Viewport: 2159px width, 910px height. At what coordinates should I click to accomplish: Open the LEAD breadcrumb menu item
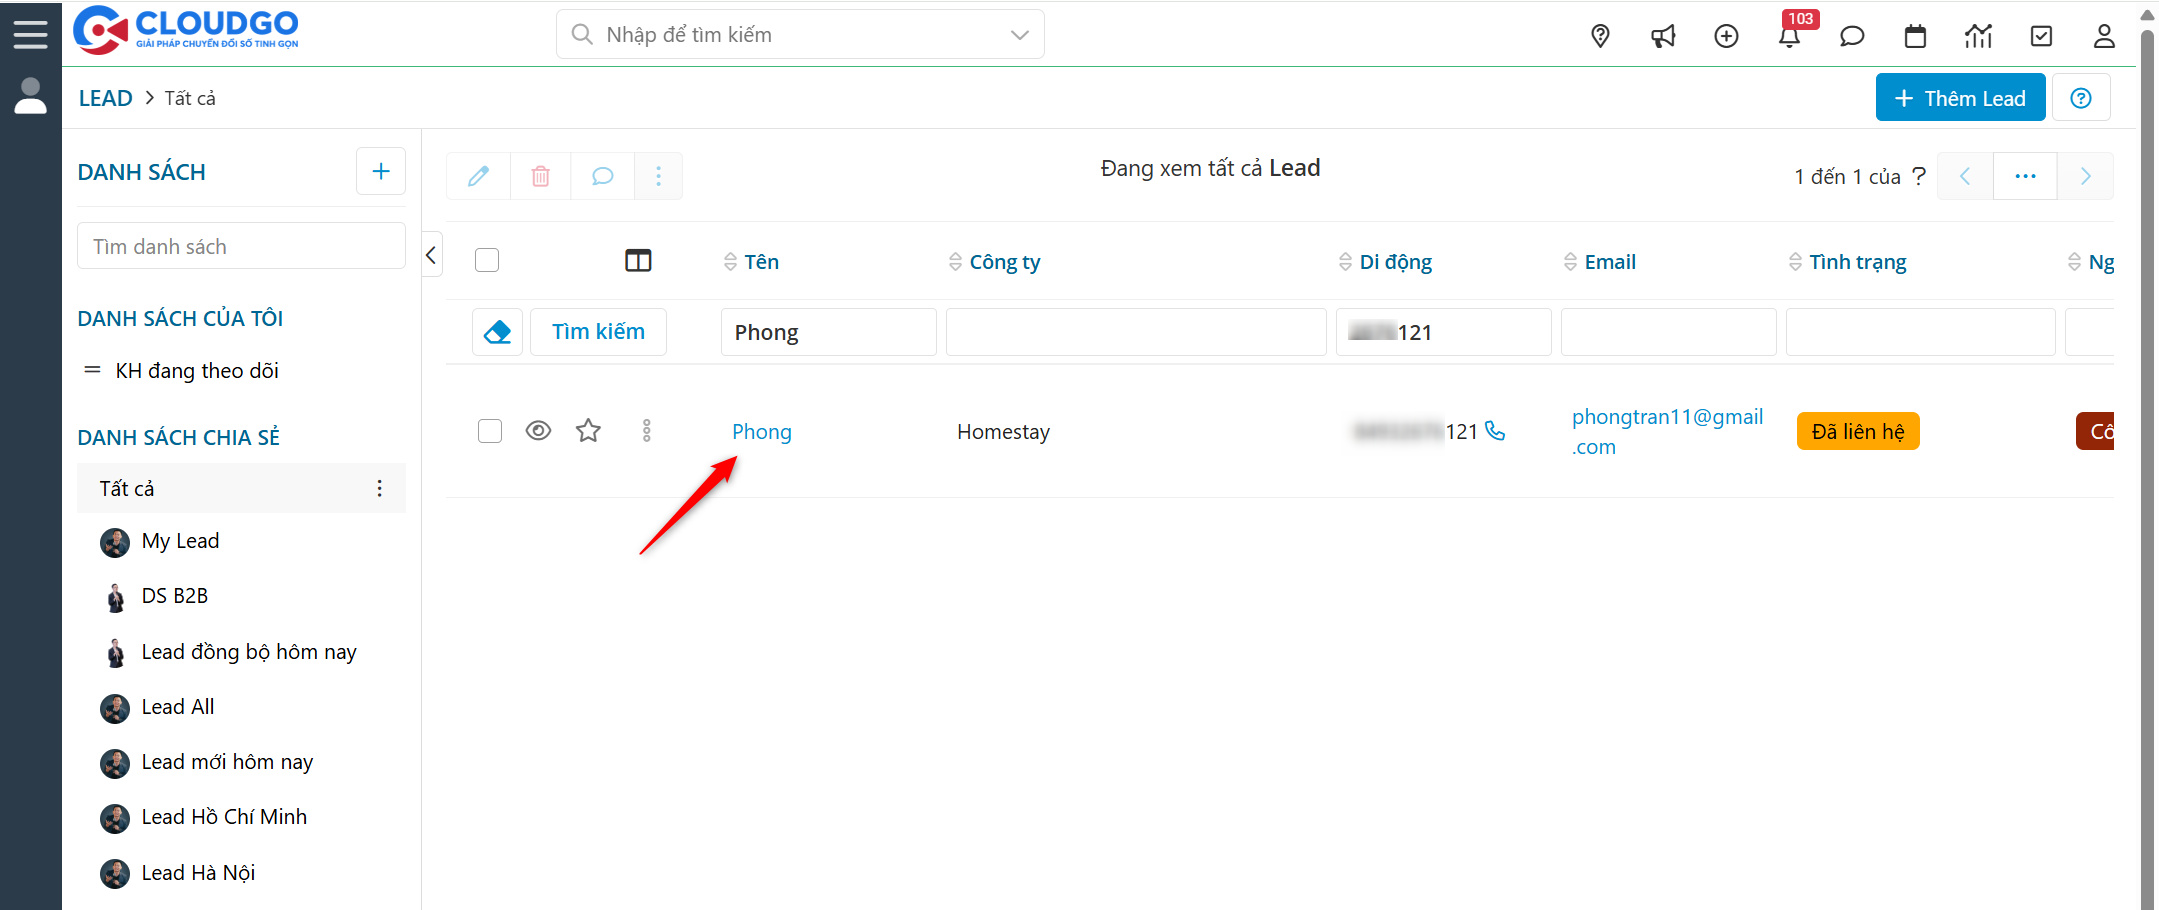coord(105,97)
